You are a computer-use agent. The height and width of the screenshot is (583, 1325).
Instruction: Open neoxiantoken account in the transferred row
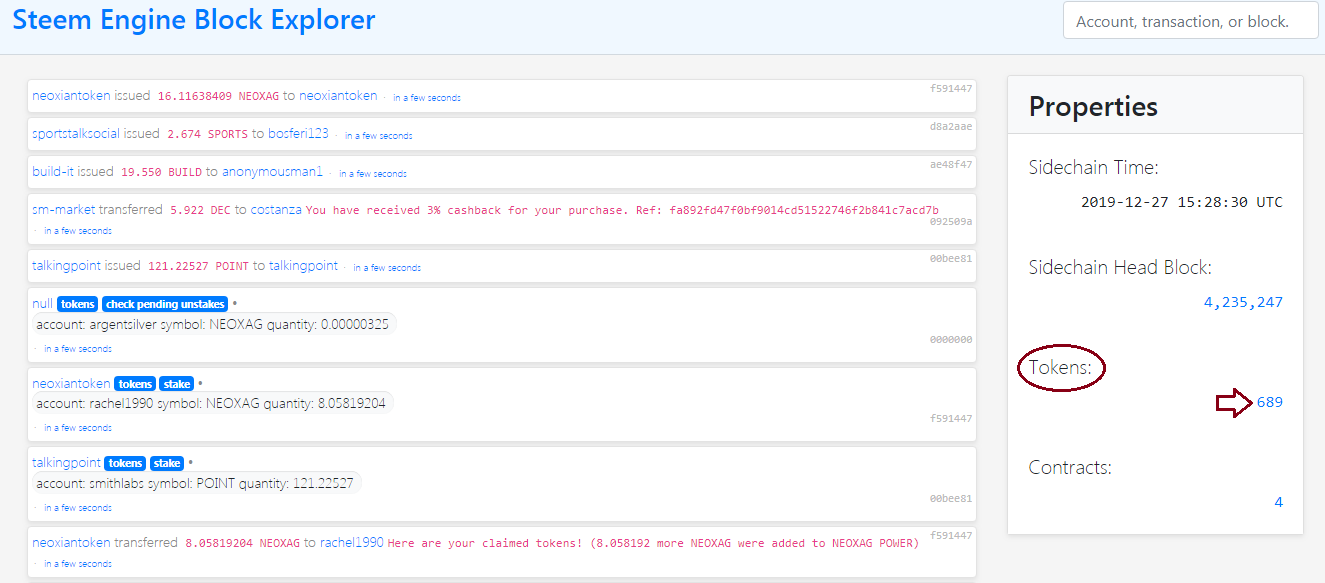[x=71, y=543]
